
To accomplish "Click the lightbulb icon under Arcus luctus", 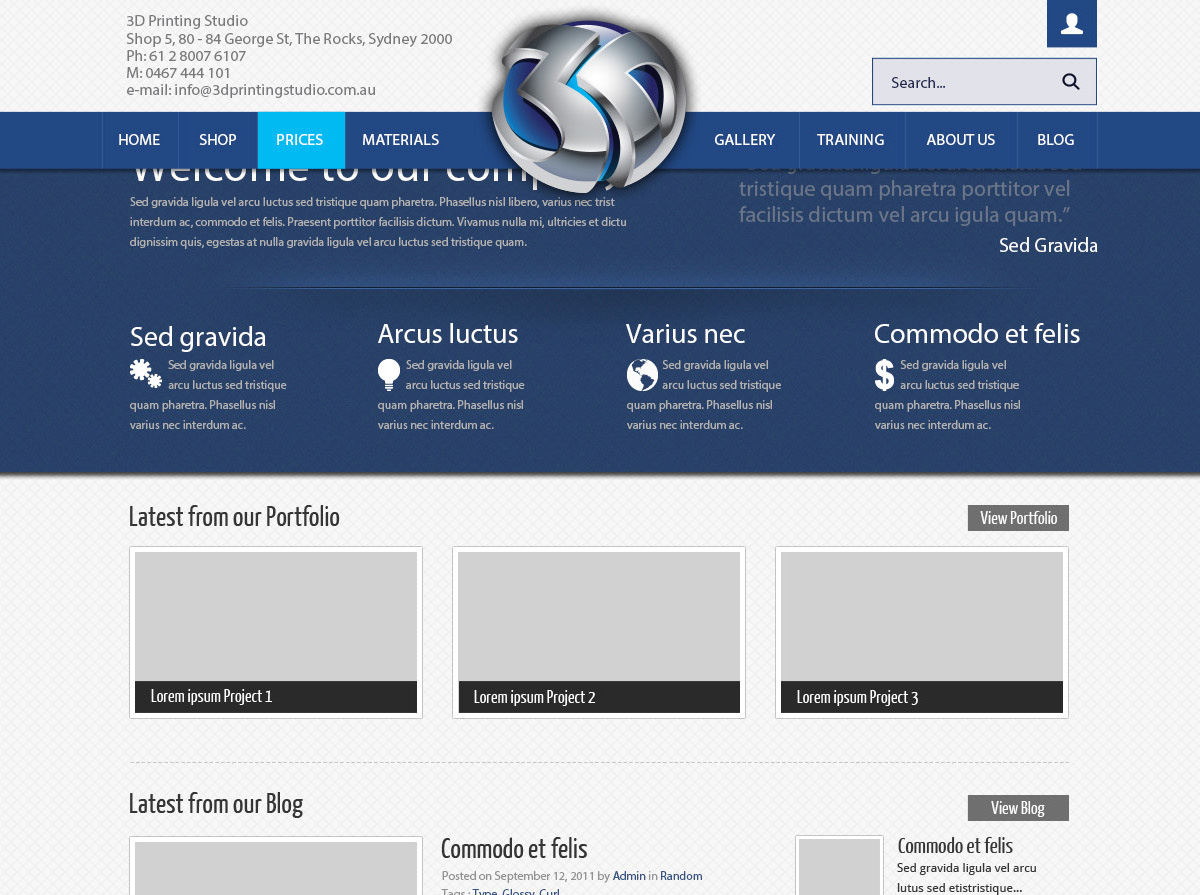I will click(389, 372).
